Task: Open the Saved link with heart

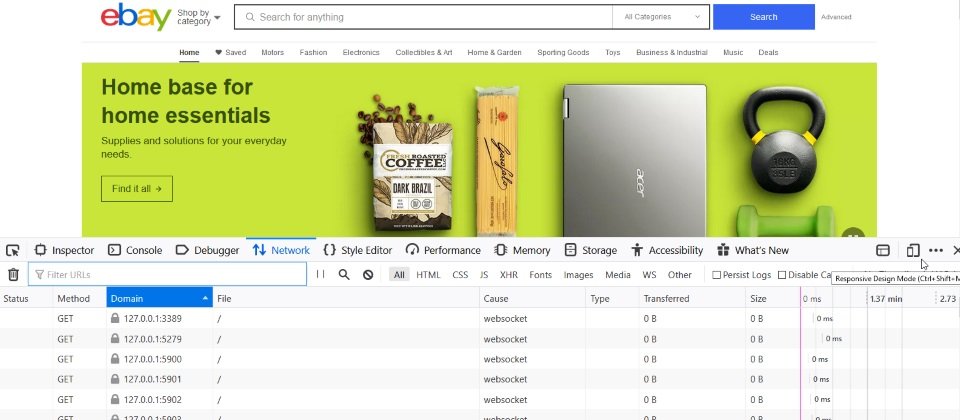Action: (231, 53)
